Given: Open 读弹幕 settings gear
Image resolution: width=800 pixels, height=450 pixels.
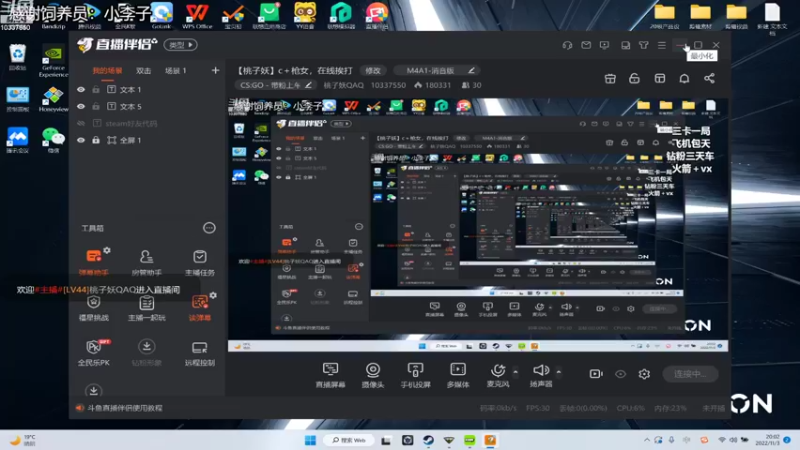Looking at the screenshot, I should 213,295.
